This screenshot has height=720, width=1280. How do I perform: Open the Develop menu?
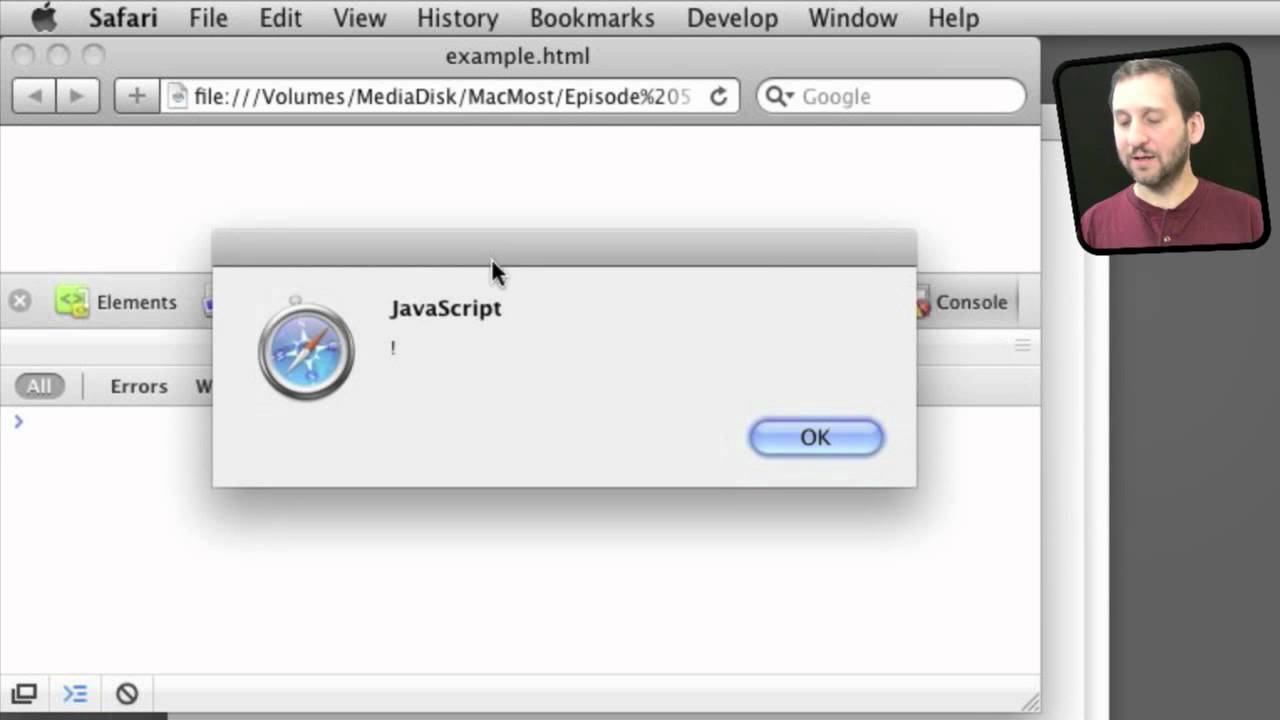732,18
